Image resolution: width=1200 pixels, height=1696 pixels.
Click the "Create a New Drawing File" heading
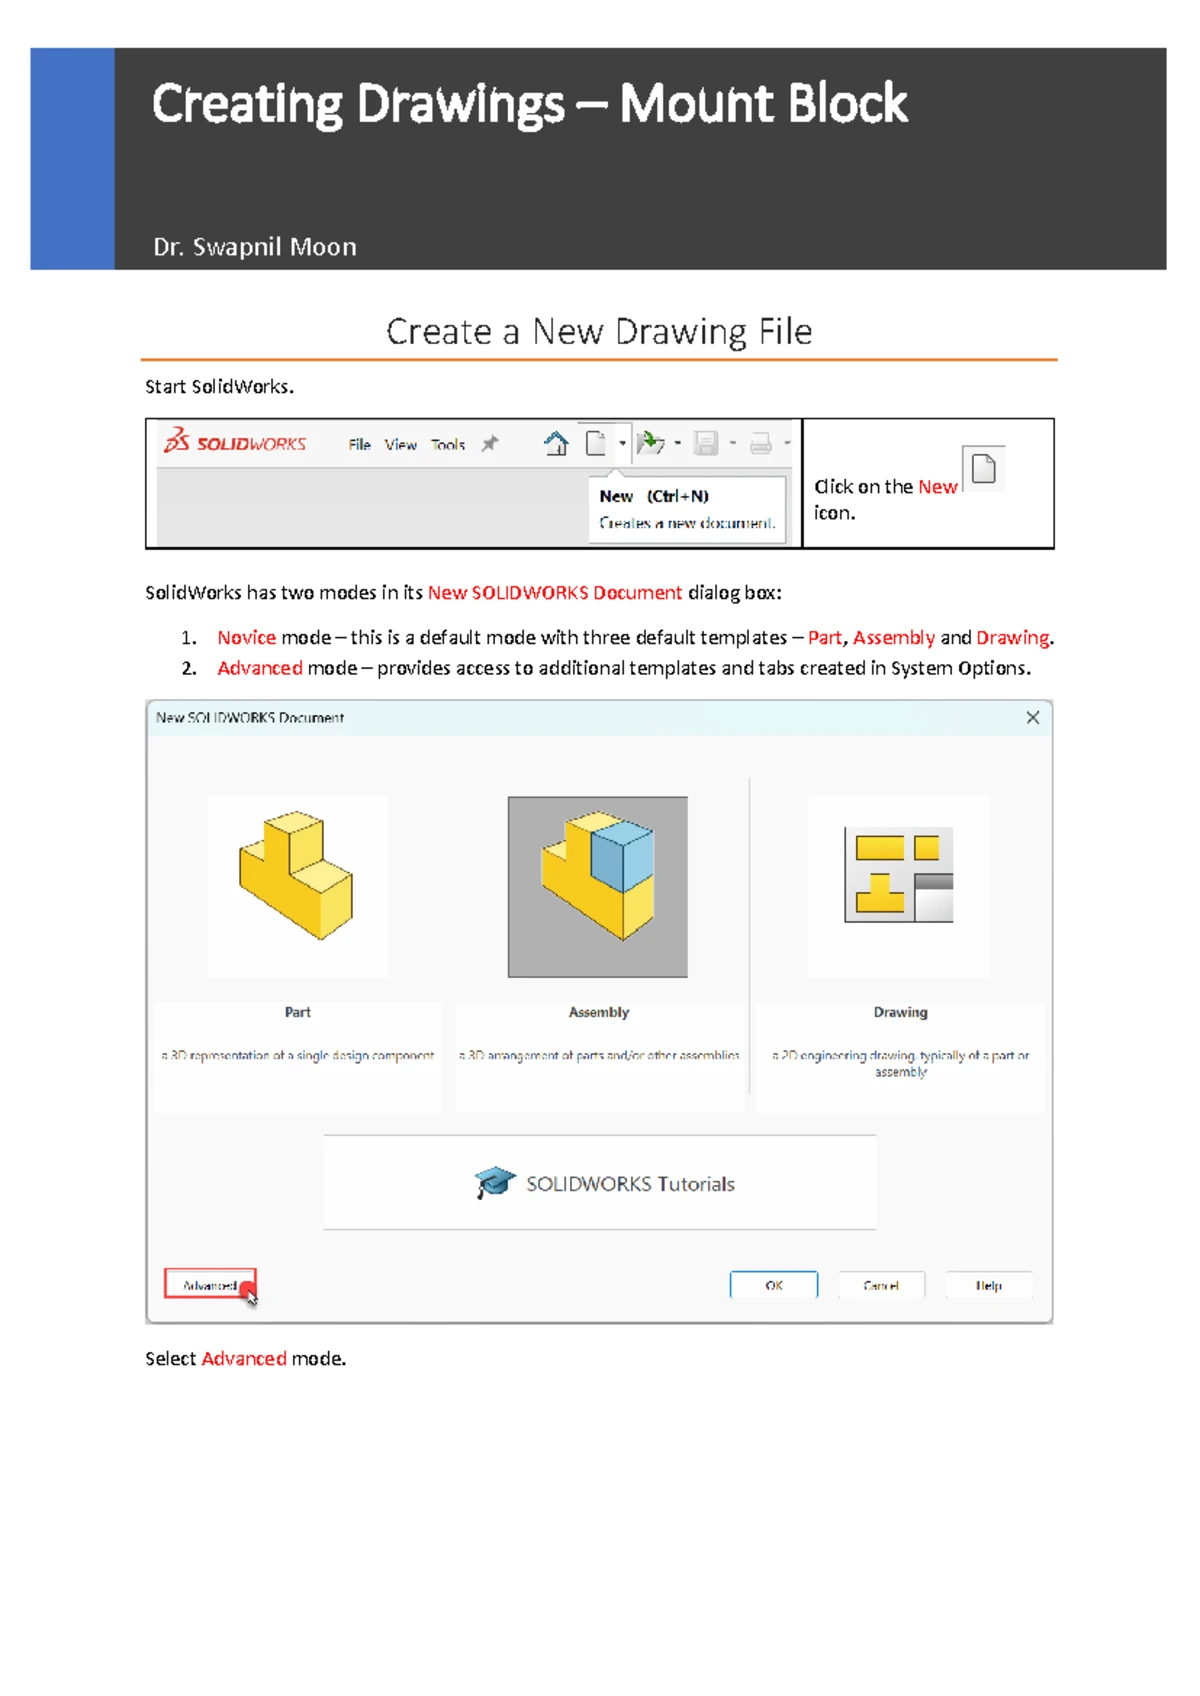tap(599, 331)
